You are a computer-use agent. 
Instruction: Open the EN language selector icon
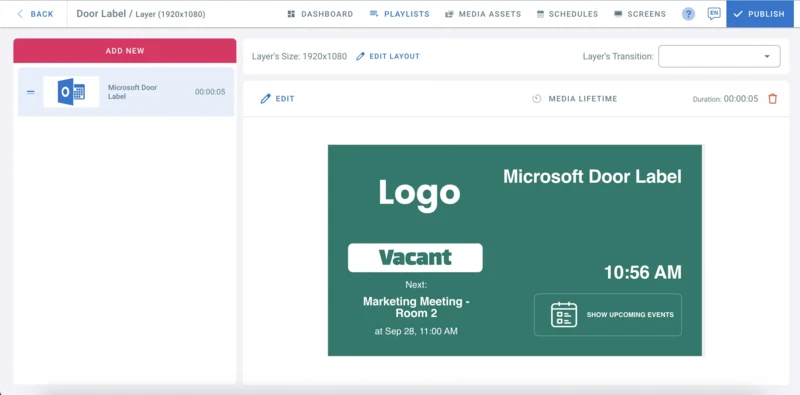[x=714, y=14]
